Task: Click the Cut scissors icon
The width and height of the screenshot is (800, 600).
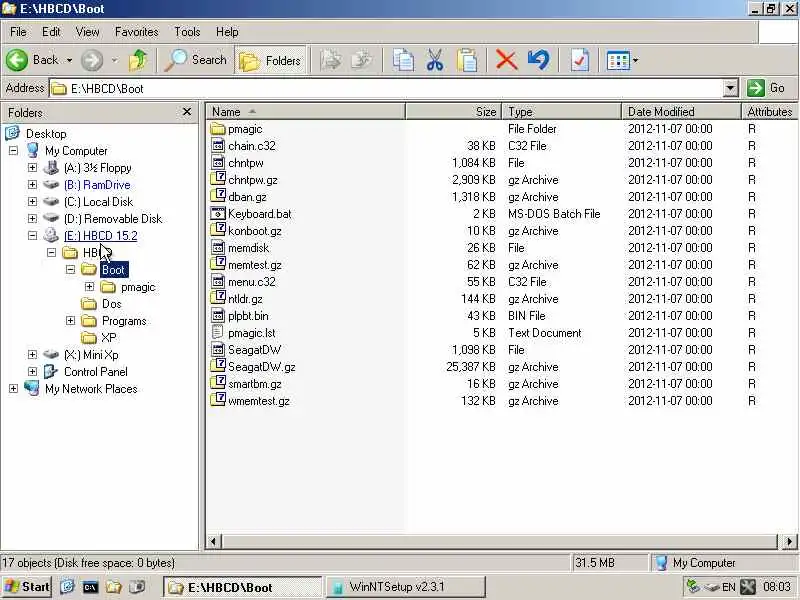Action: click(x=435, y=60)
